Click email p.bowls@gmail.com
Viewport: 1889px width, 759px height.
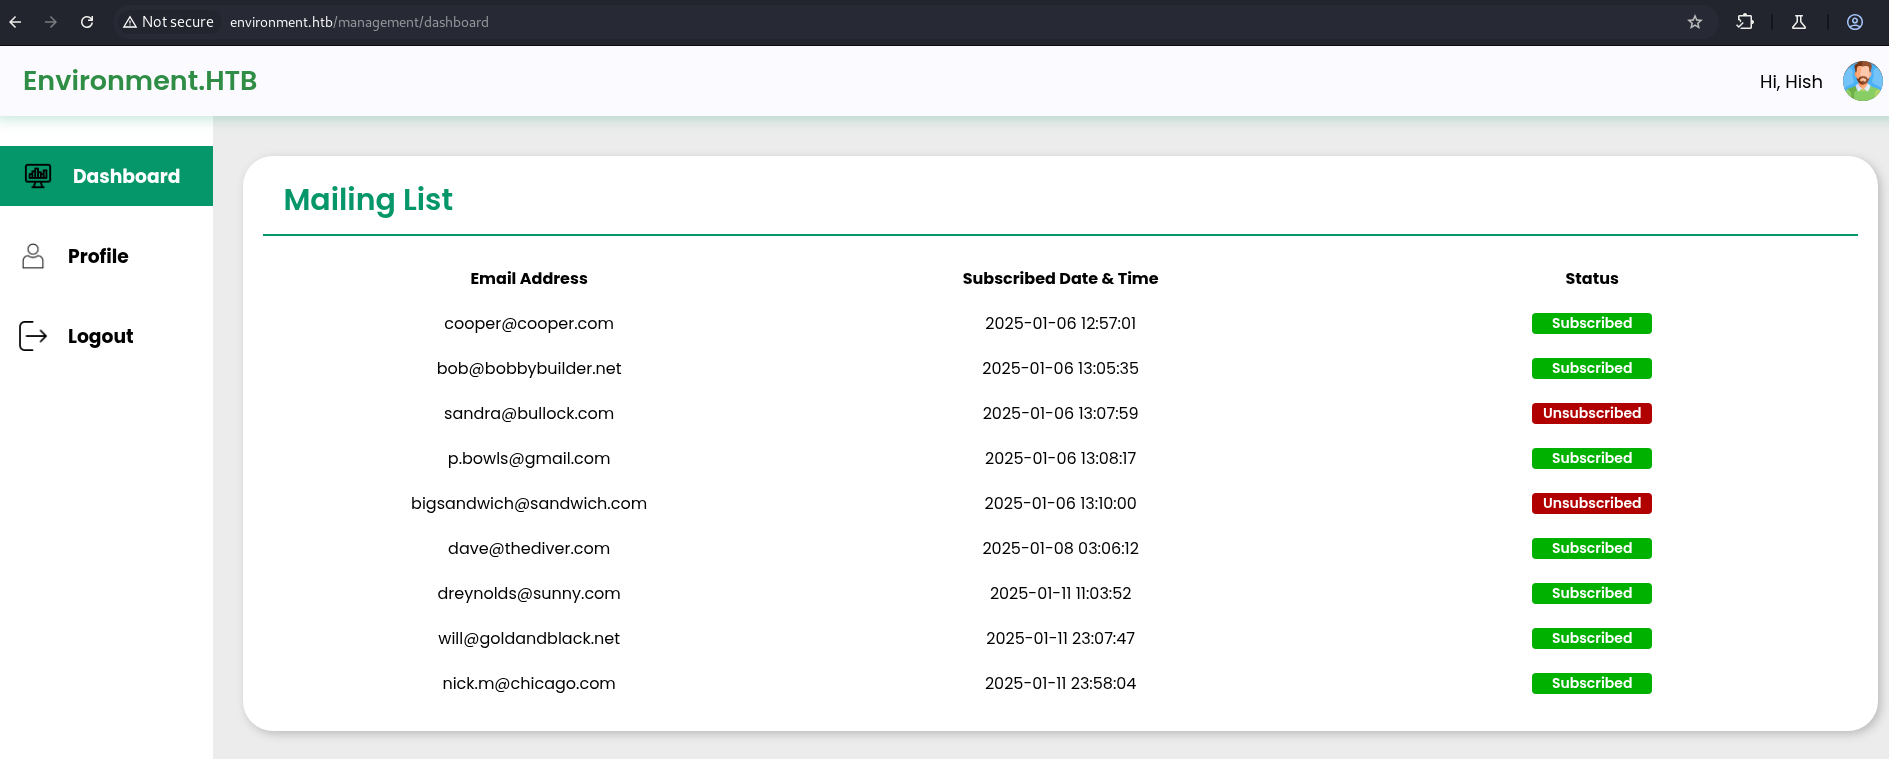point(529,459)
